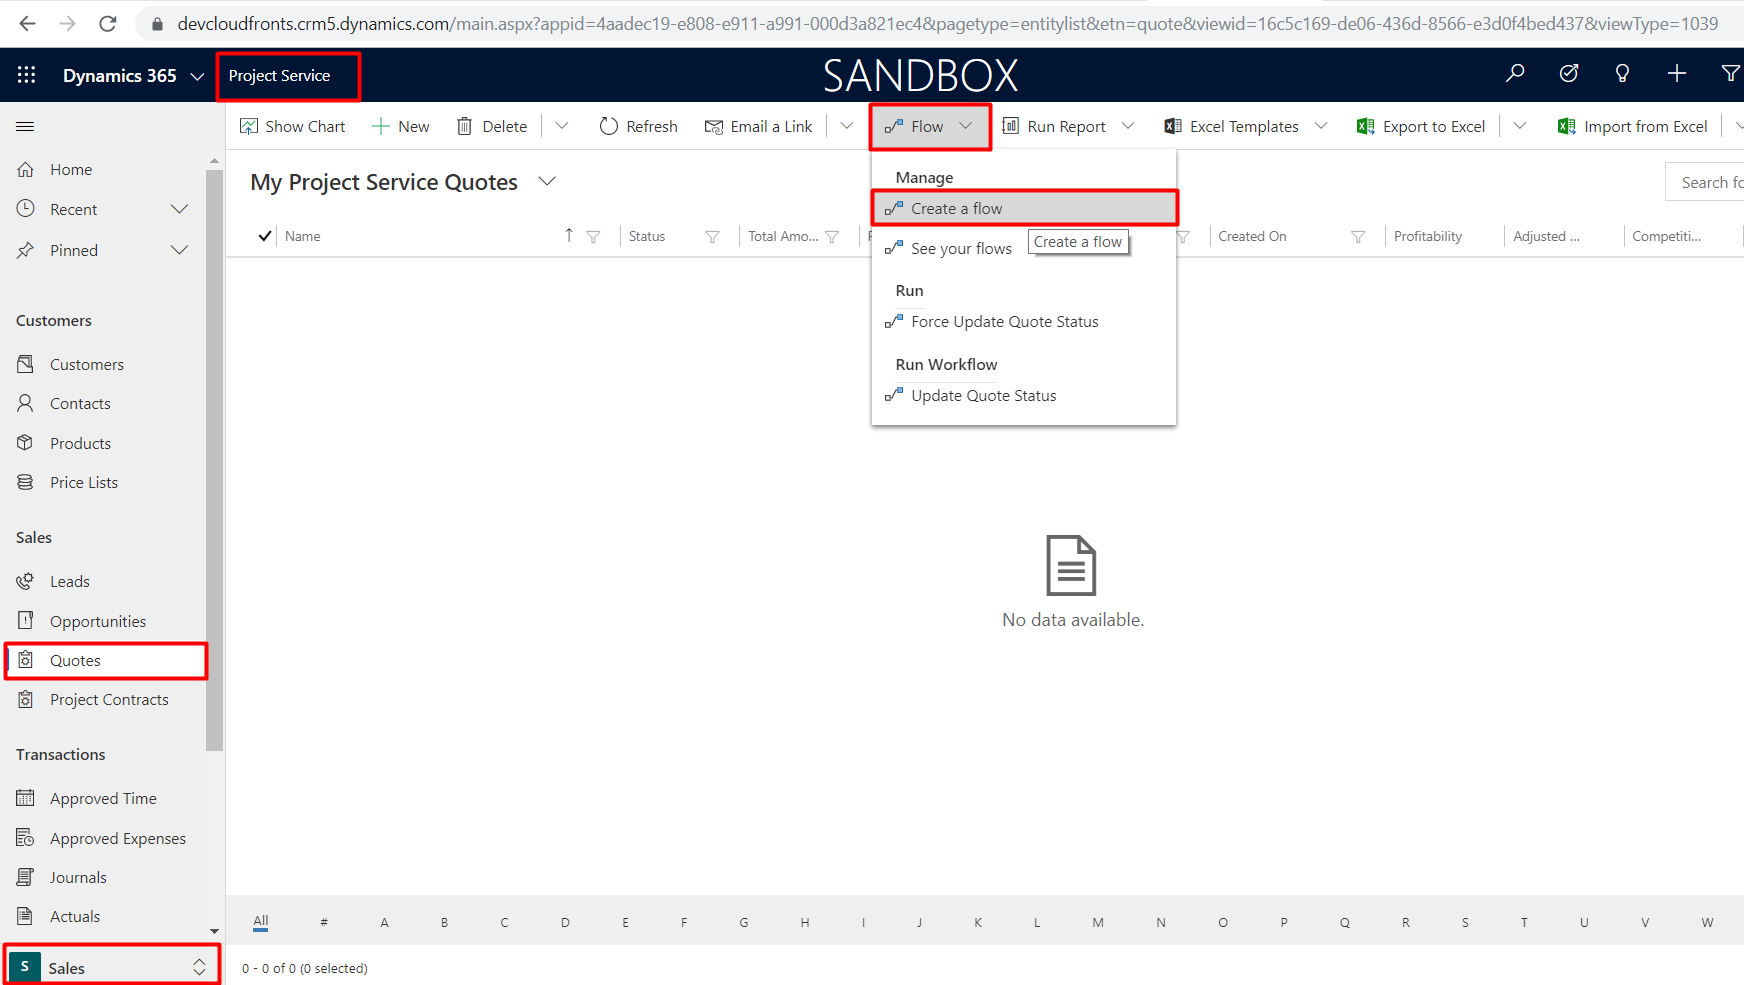Click Email a Link command

pos(759,126)
